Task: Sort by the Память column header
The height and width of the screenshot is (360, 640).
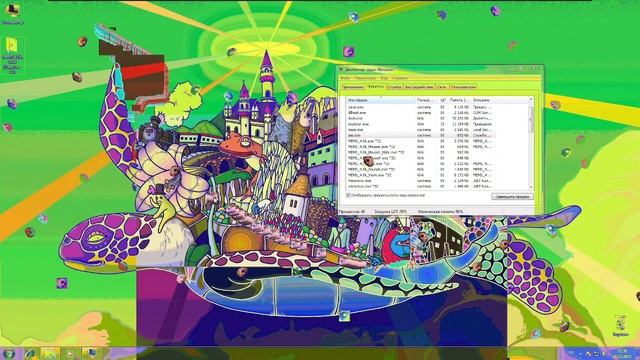Action: point(459,100)
